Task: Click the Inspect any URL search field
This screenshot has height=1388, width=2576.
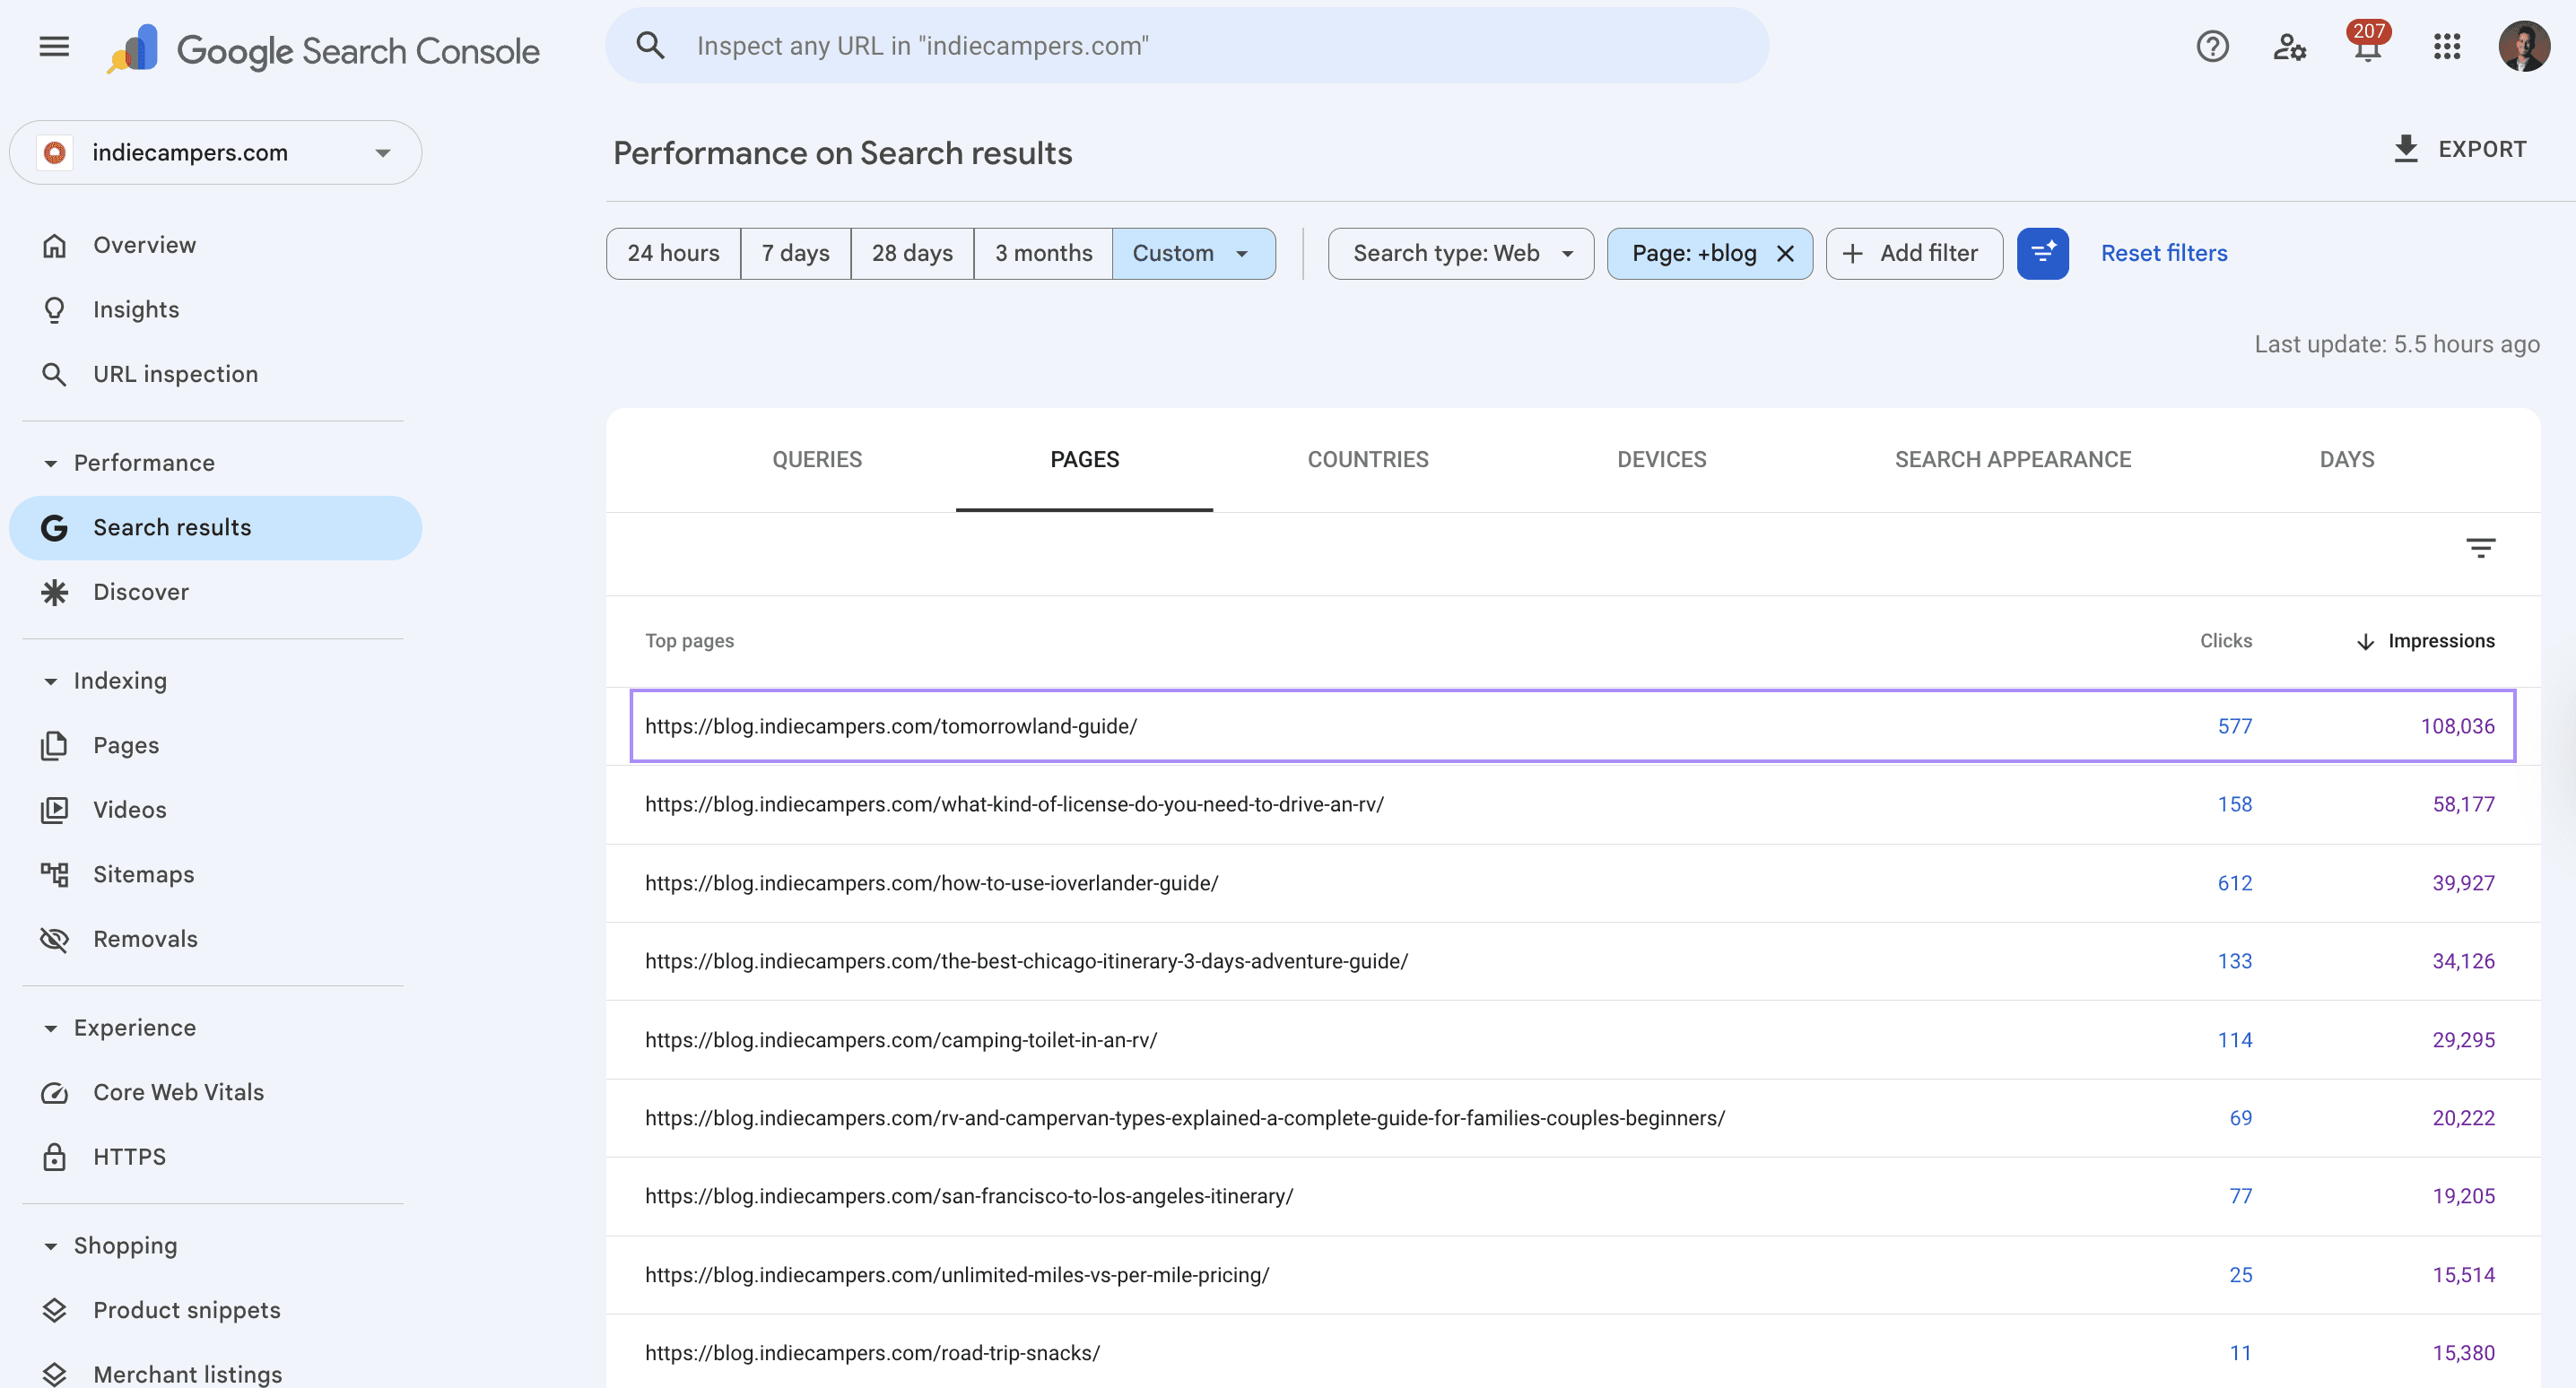Action: (x=1186, y=46)
